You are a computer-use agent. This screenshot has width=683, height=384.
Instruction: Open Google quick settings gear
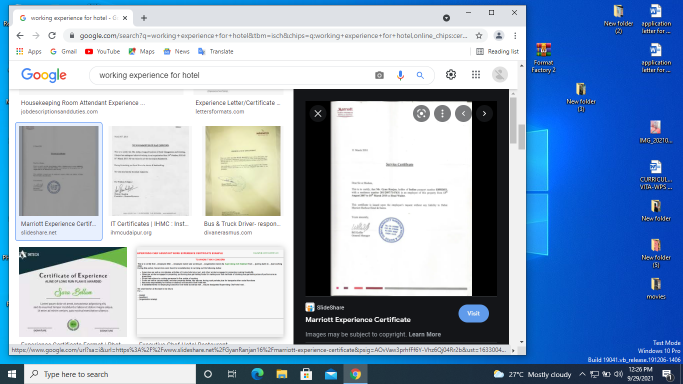(451, 75)
